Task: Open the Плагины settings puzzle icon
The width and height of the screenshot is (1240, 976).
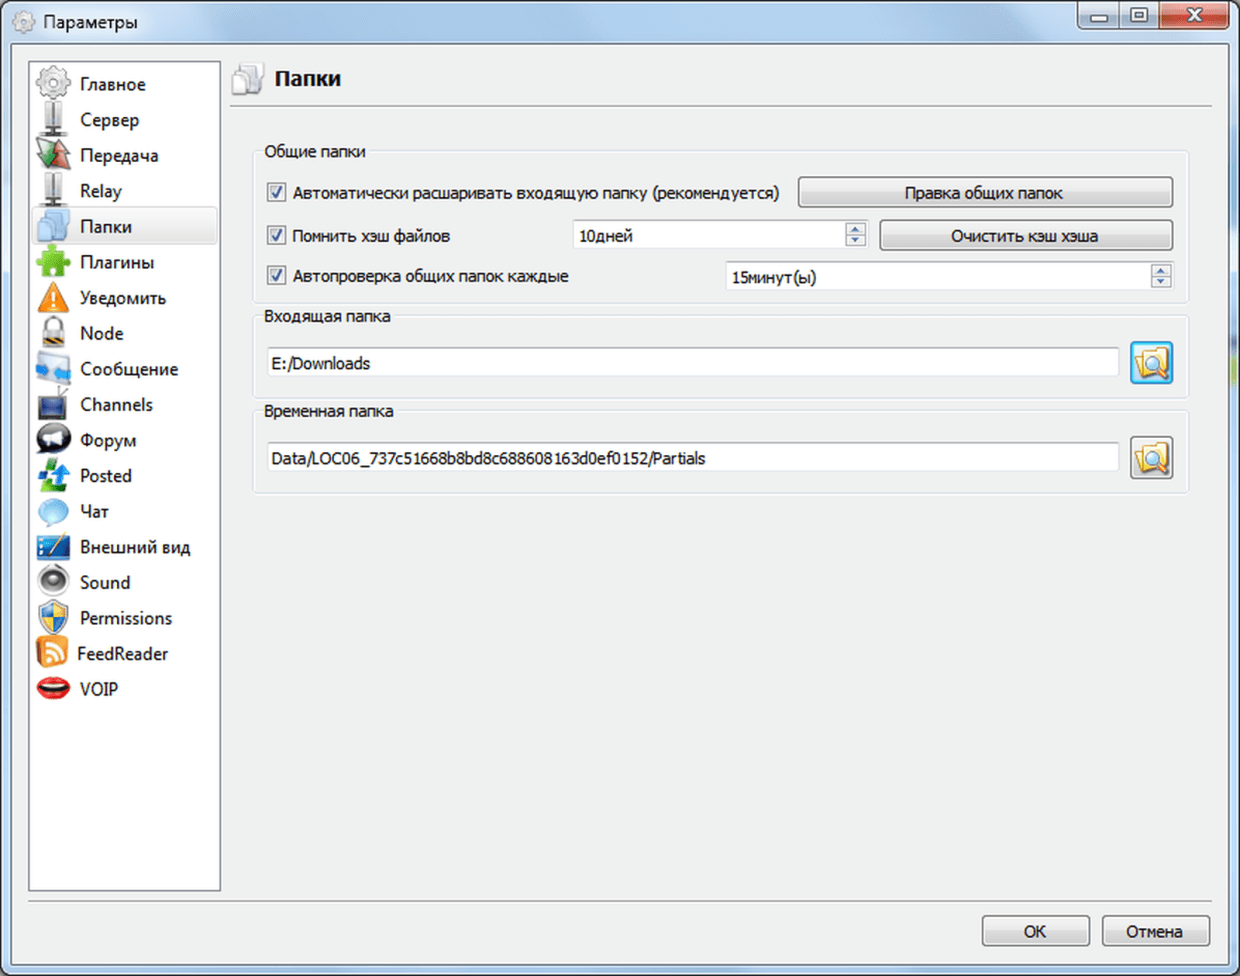Action: click(53, 262)
